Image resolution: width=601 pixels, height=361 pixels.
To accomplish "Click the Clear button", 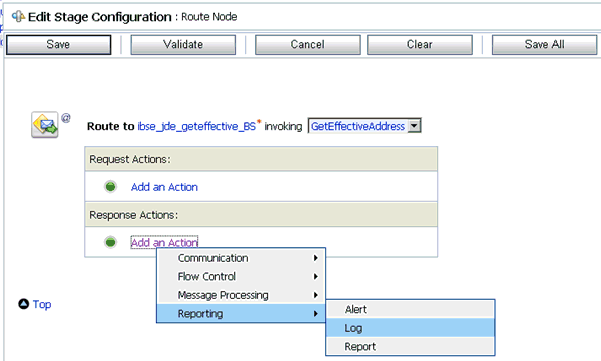I will 420,44.
